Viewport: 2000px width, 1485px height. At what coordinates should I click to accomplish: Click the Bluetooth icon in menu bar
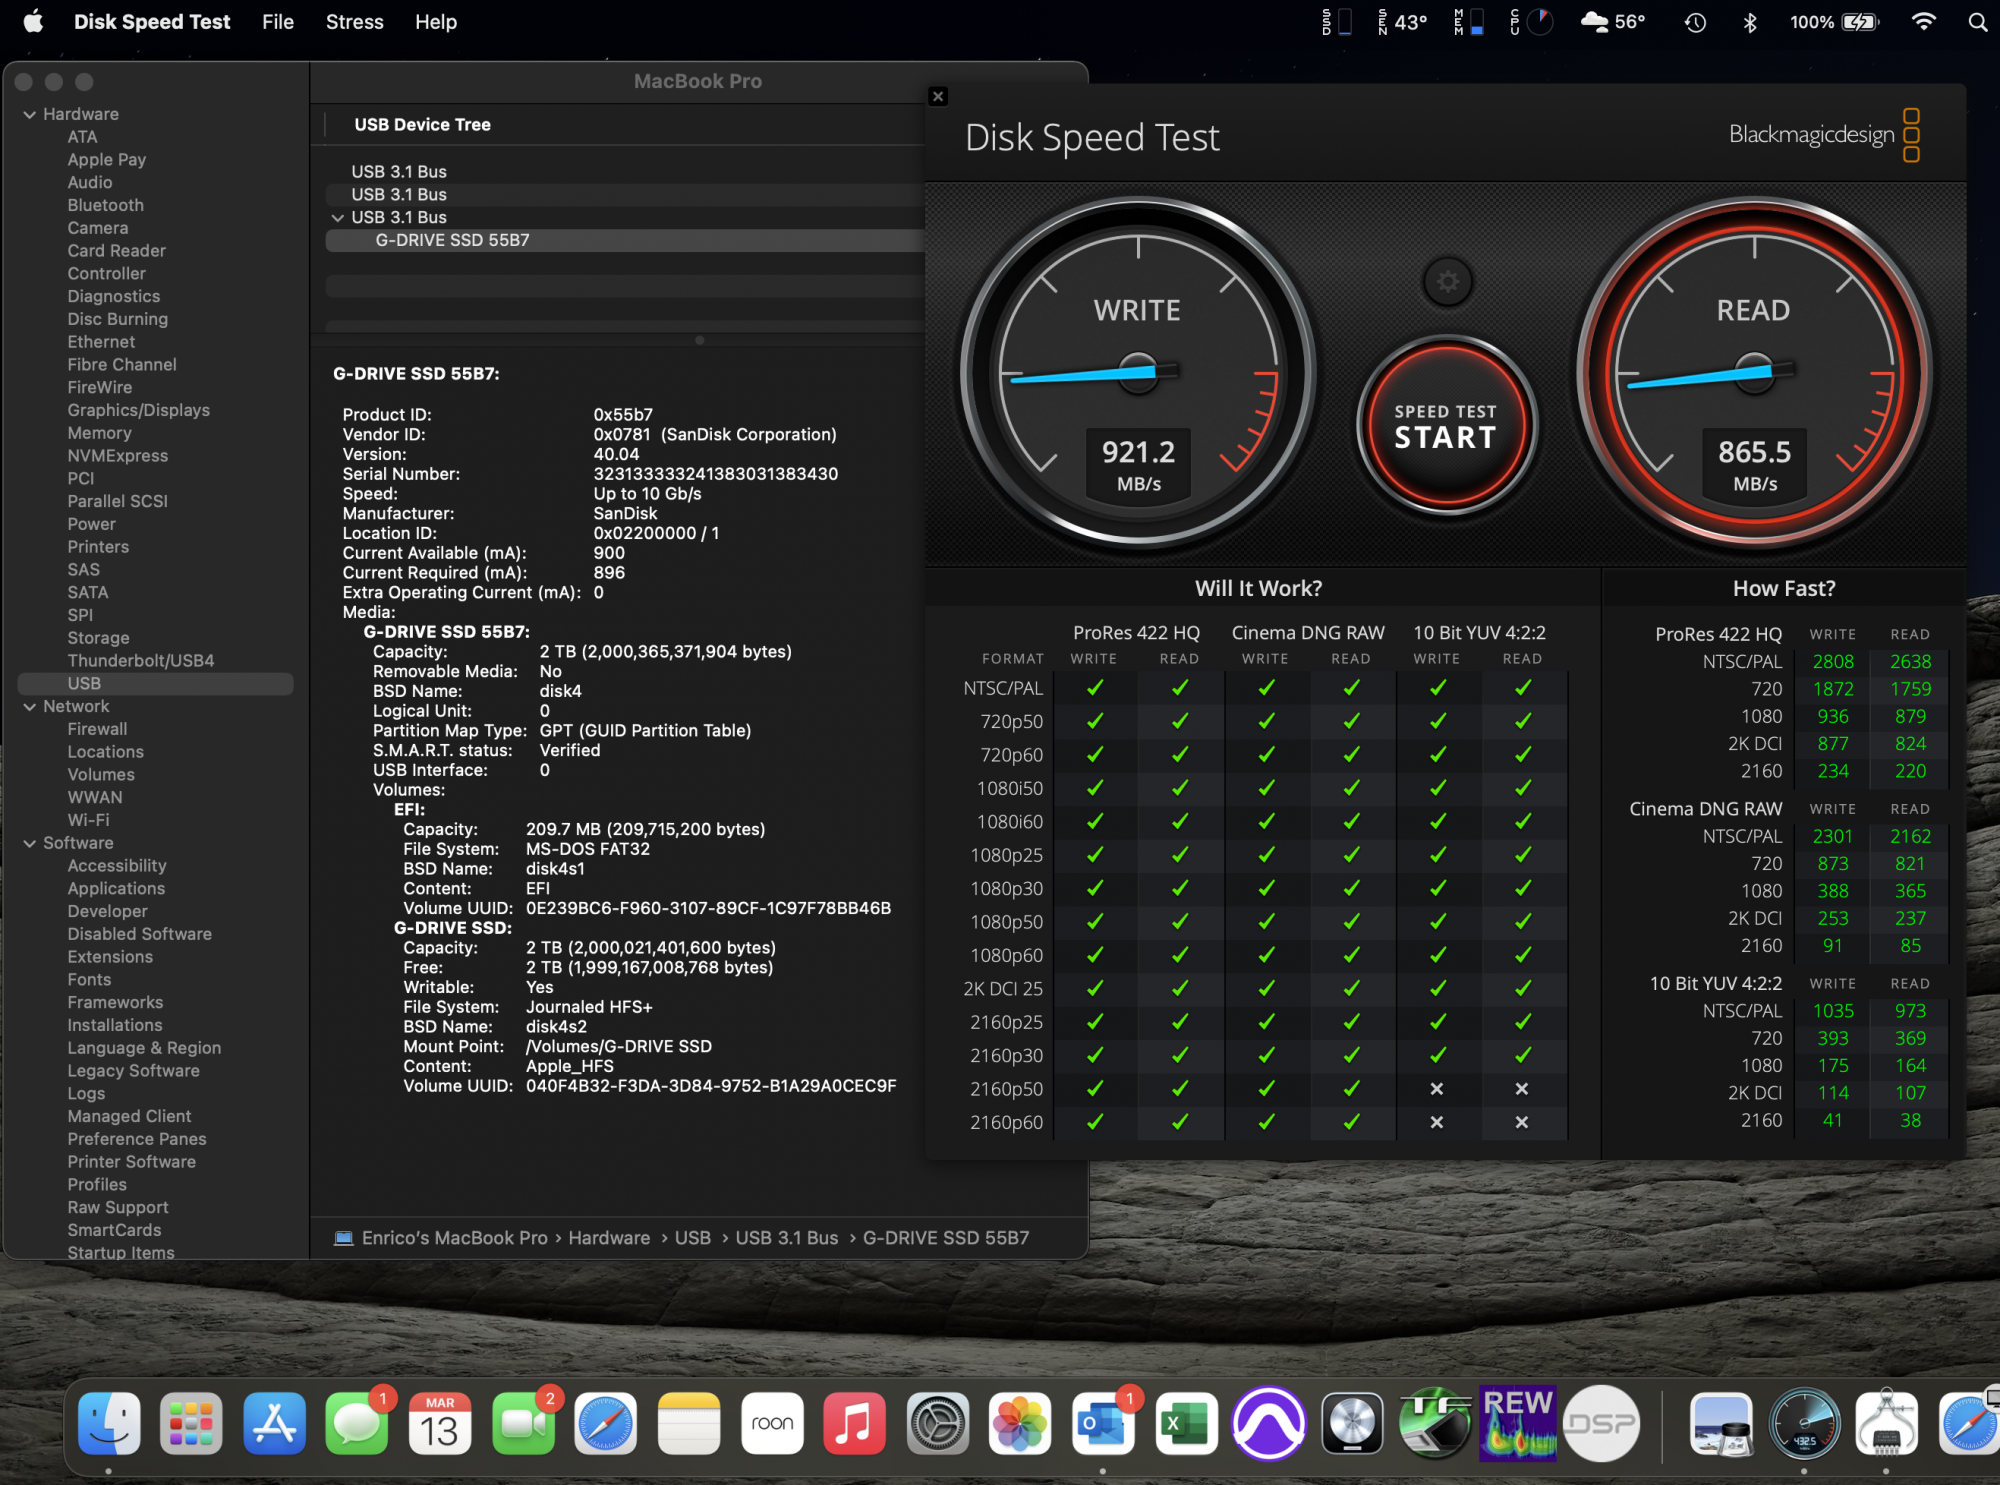1750,22
